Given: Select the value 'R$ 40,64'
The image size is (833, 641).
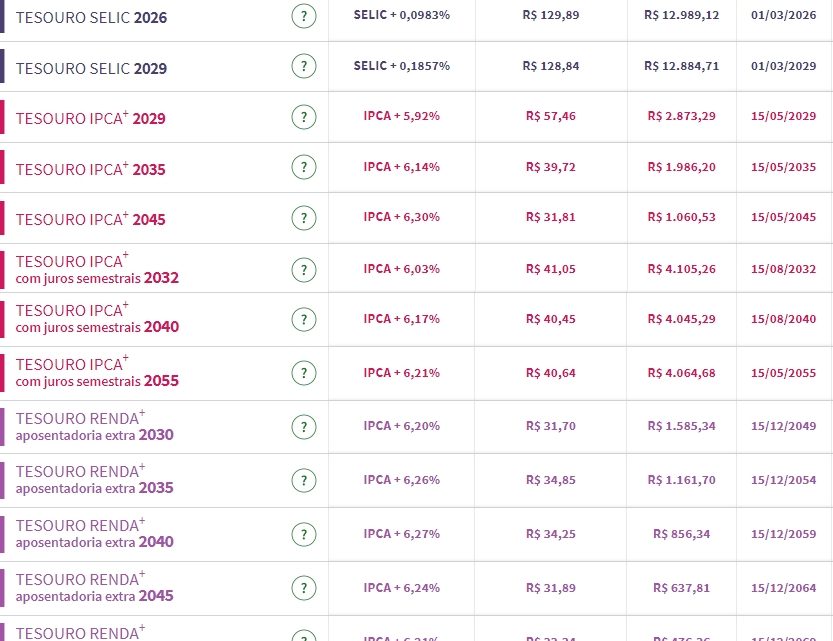Looking at the screenshot, I should pos(551,373).
